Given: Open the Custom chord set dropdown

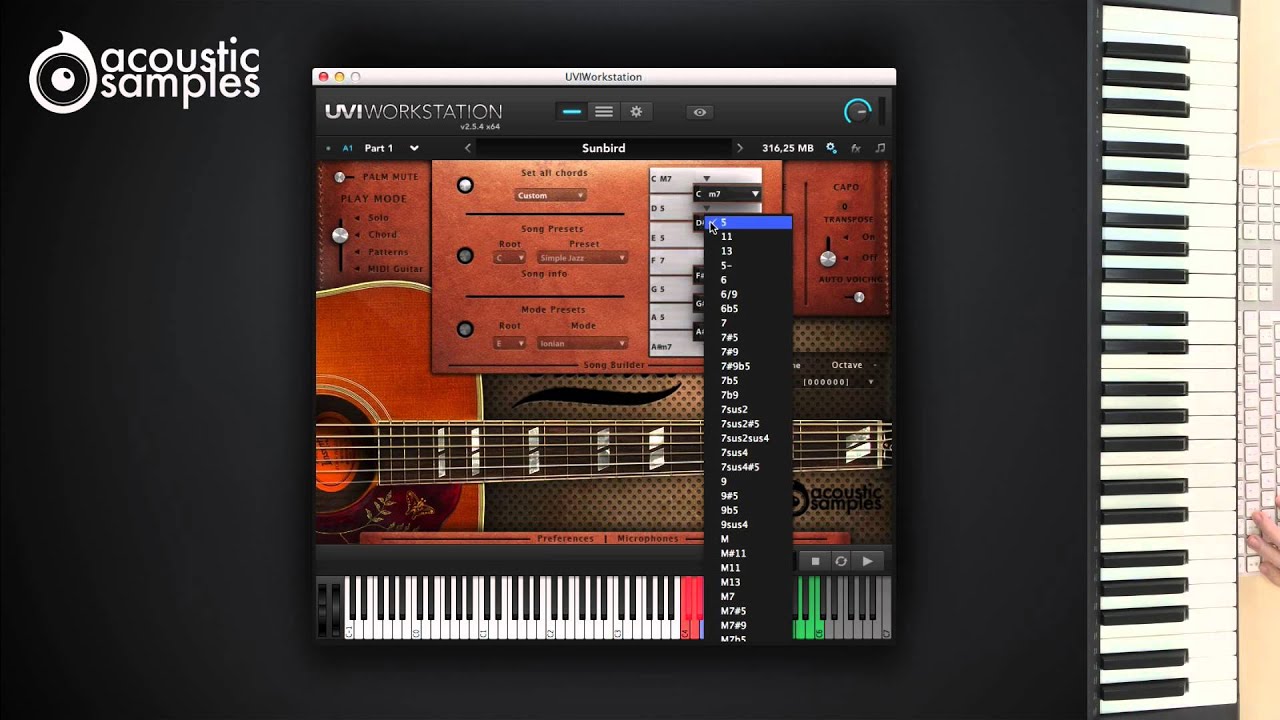Looking at the screenshot, I should click(550, 195).
